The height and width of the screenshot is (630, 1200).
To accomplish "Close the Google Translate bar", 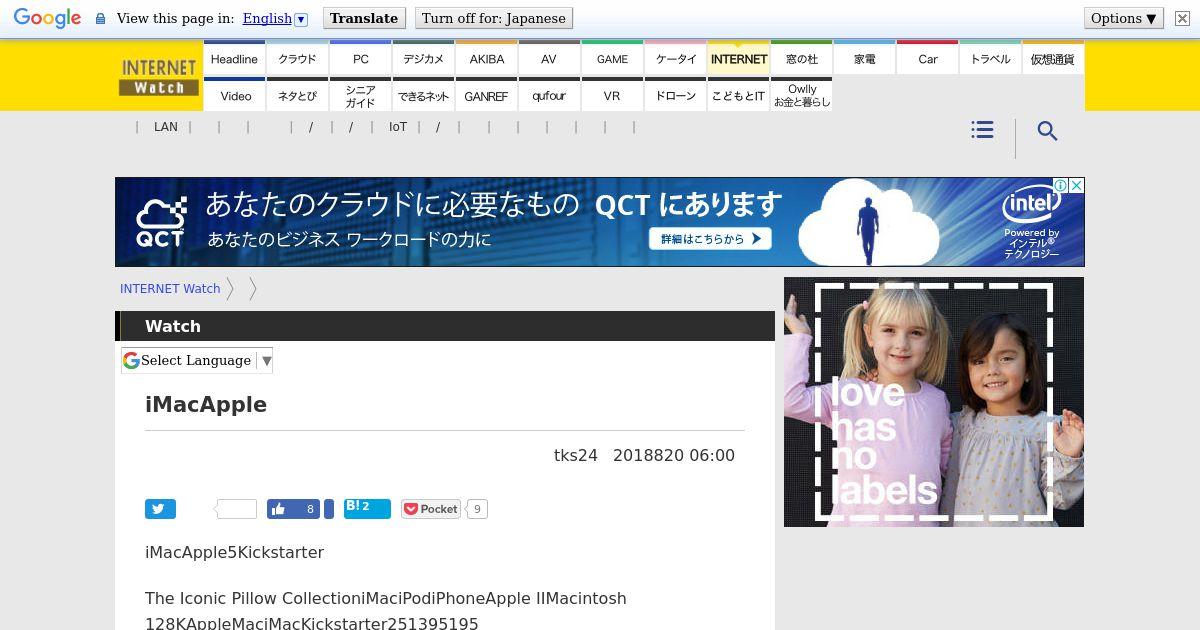I will (x=1182, y=18).
